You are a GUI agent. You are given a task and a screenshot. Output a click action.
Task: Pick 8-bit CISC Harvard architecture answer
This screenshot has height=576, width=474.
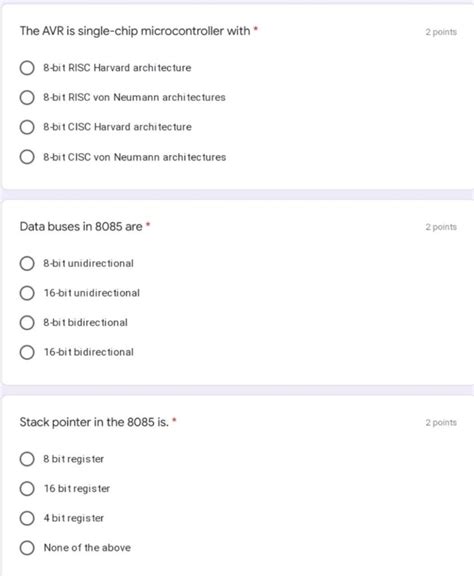pos(27,127)
